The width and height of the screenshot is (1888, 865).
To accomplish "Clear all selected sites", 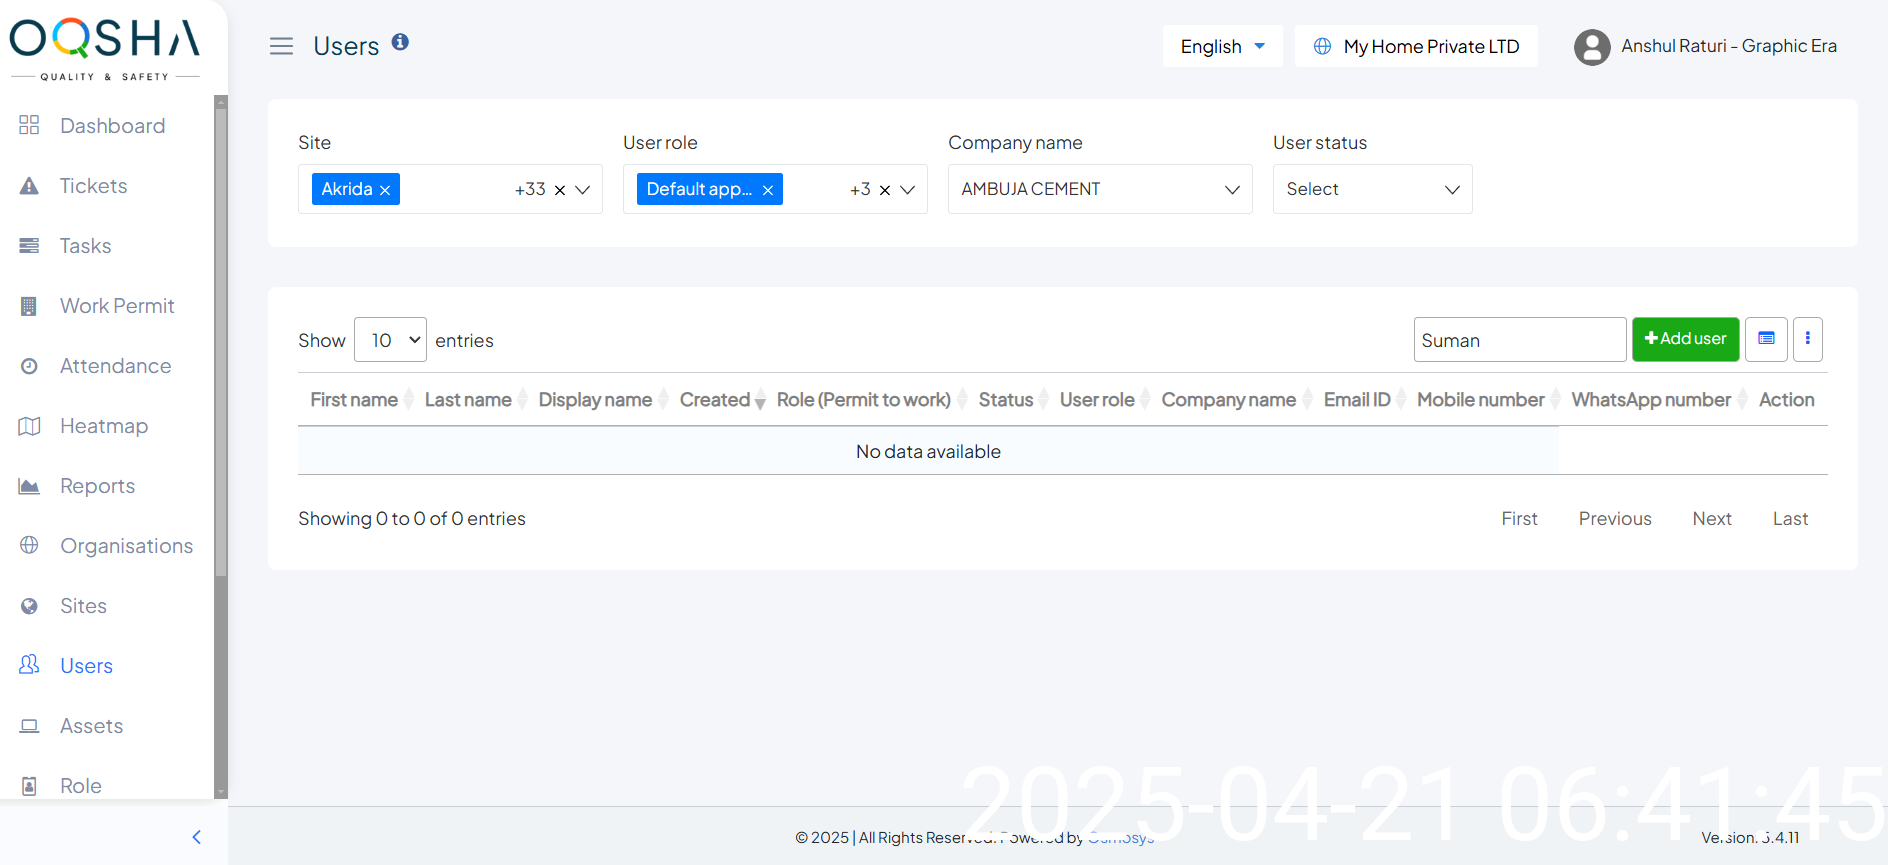I will [x=560, y=190].
